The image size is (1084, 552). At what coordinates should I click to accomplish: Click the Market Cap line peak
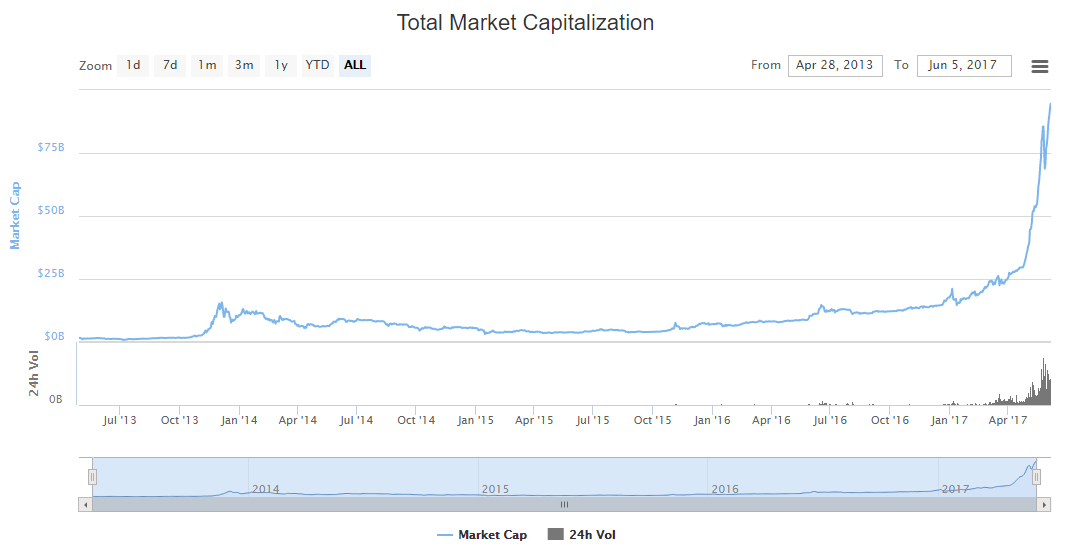pos(1049,104)
